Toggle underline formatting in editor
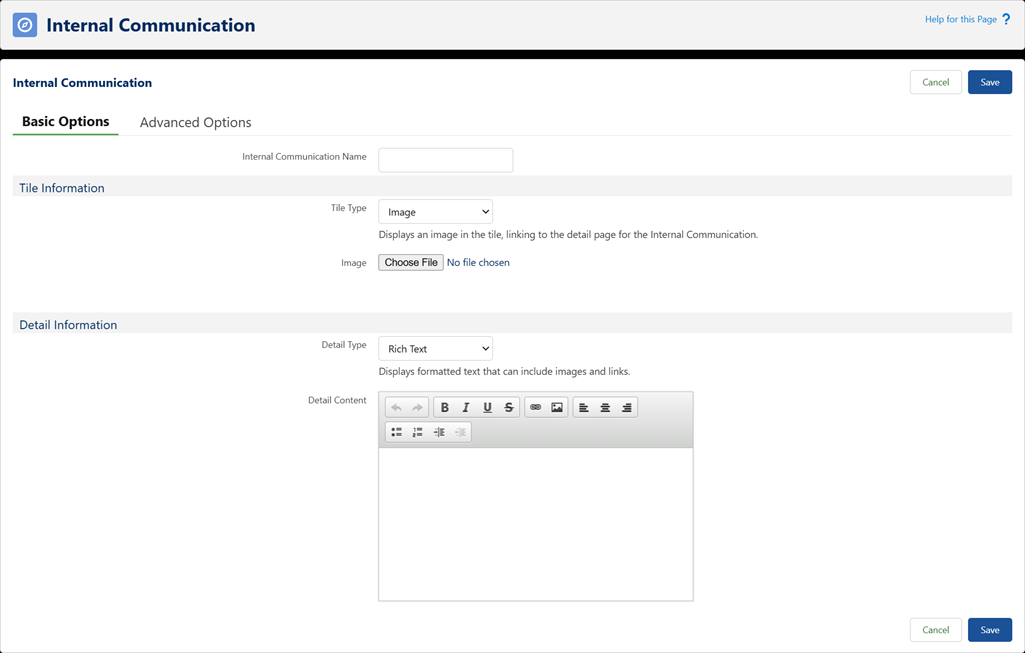Screen dimensions: 1025x653 (487, 408)
